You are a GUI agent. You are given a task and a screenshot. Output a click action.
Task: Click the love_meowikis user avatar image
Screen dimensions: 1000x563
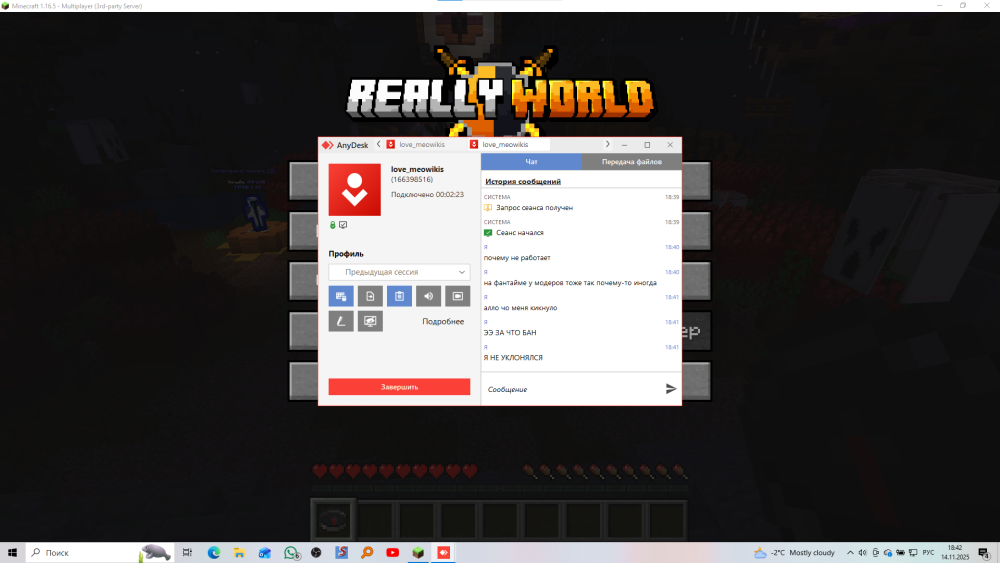pyautogui.click(x=355, y=190)
